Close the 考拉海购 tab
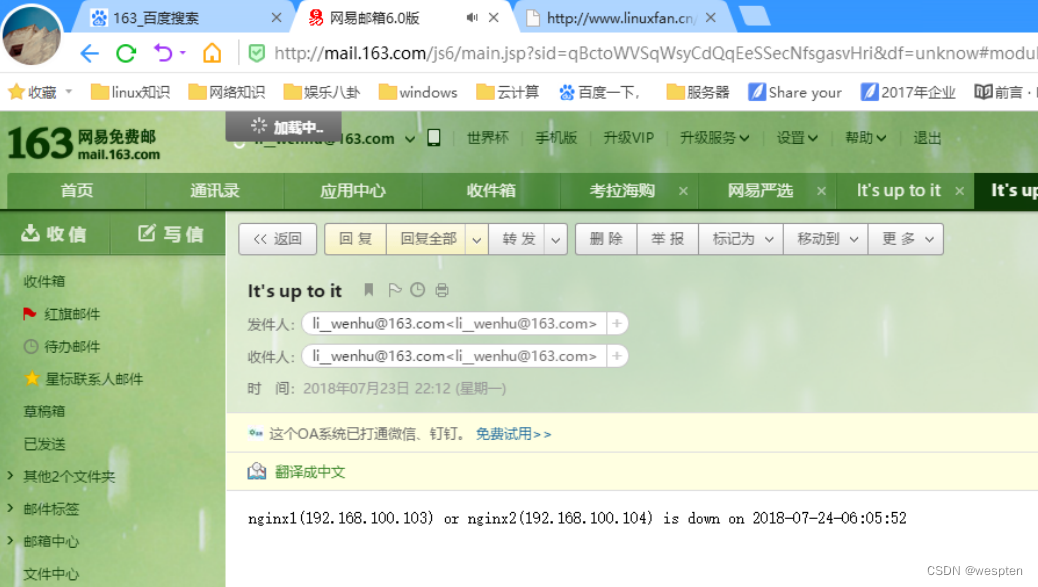The image size is (1038, 587). [x=683, y=191]
